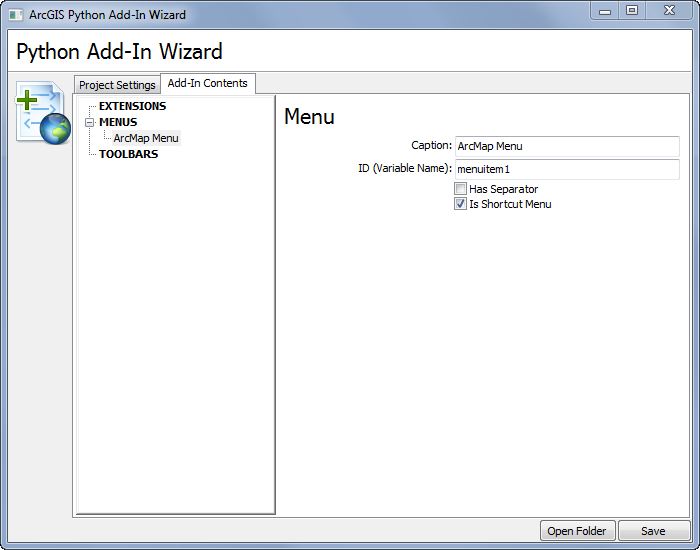Select the TOOLBARS tree item

129,154
